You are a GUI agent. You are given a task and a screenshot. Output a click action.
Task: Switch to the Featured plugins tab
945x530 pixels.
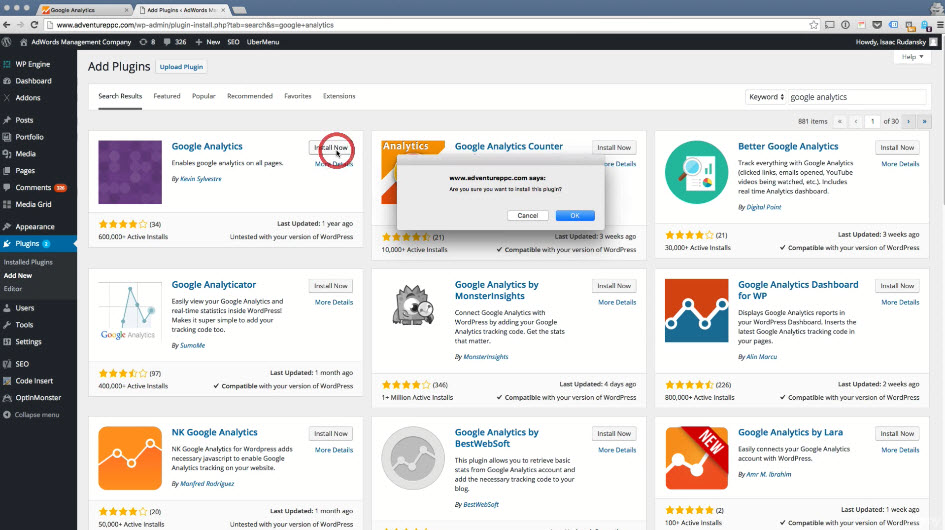coord(166,96)
